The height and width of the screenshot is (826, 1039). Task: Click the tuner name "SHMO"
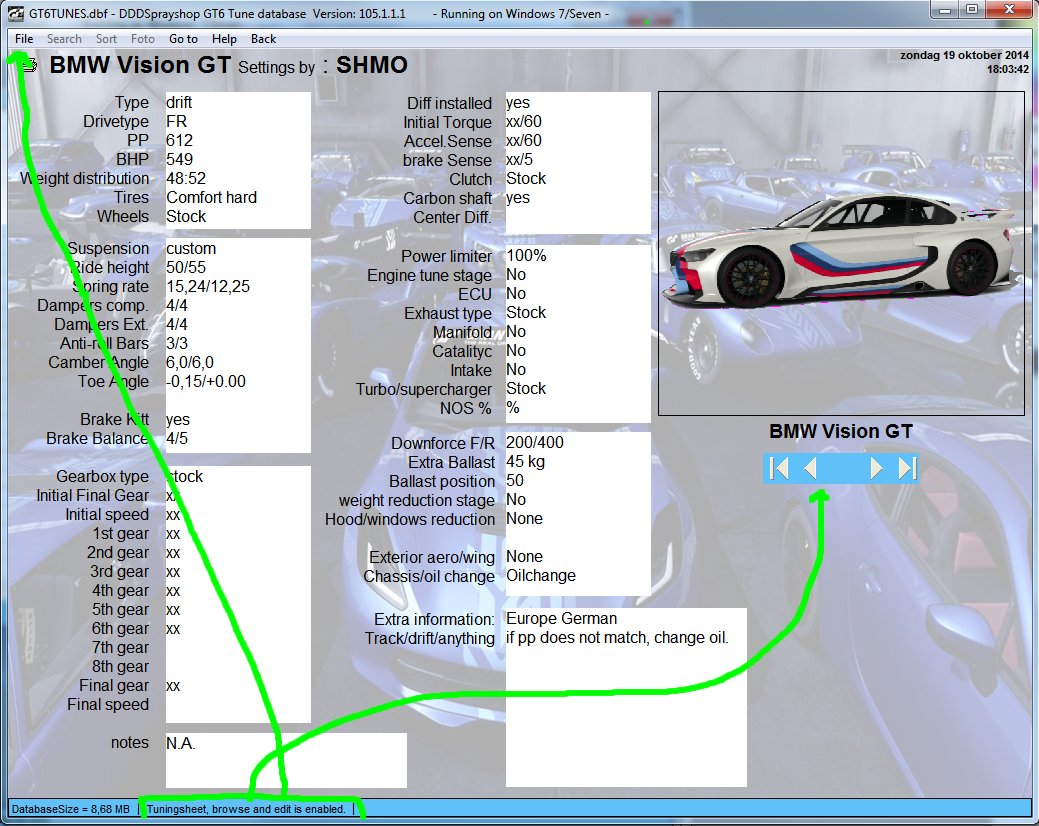[372, 65]
